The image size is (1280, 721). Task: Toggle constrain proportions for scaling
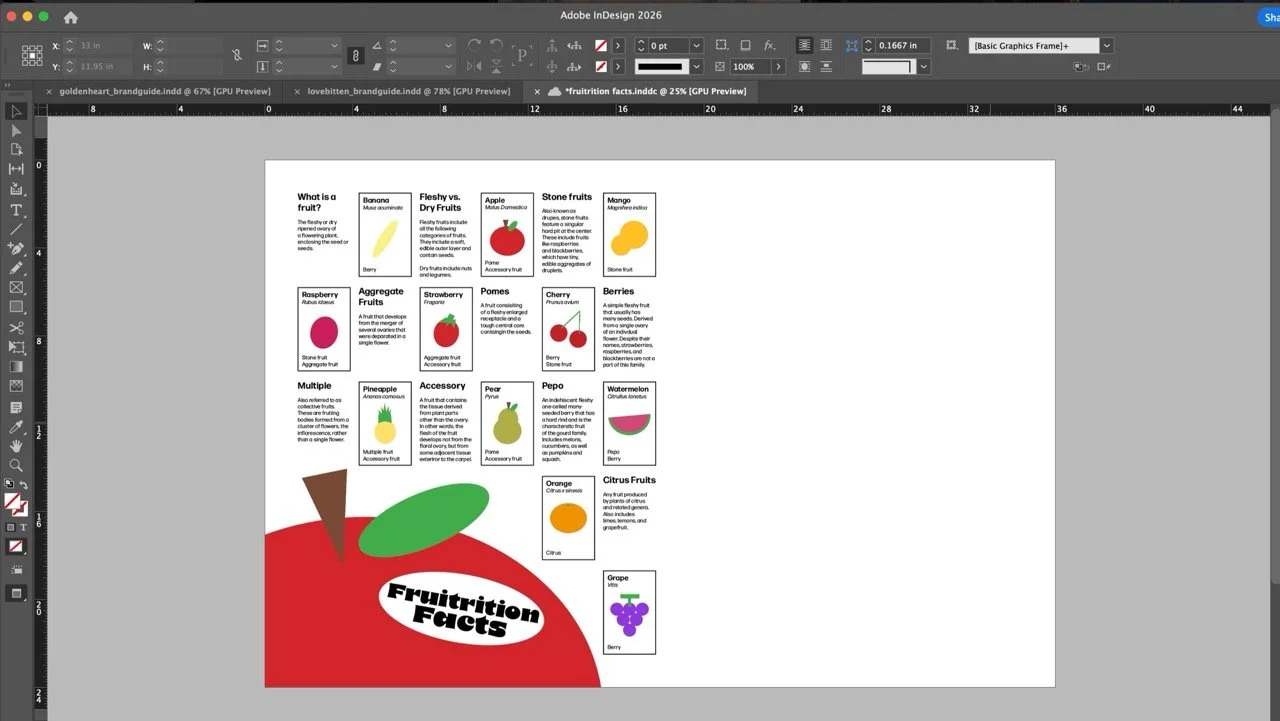(x=355, y=56)
